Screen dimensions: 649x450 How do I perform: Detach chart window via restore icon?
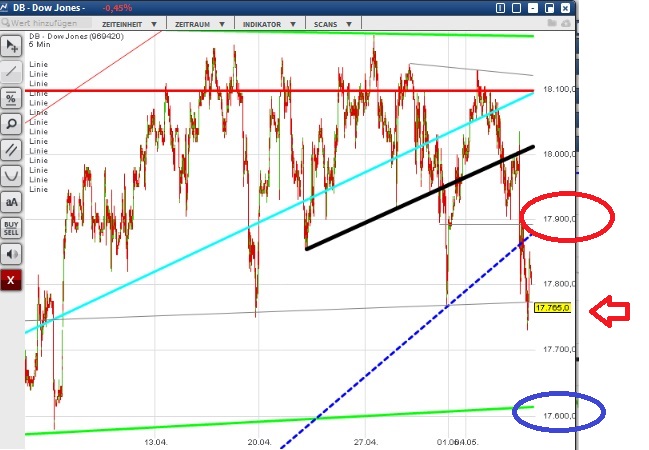tap(549, 8)
